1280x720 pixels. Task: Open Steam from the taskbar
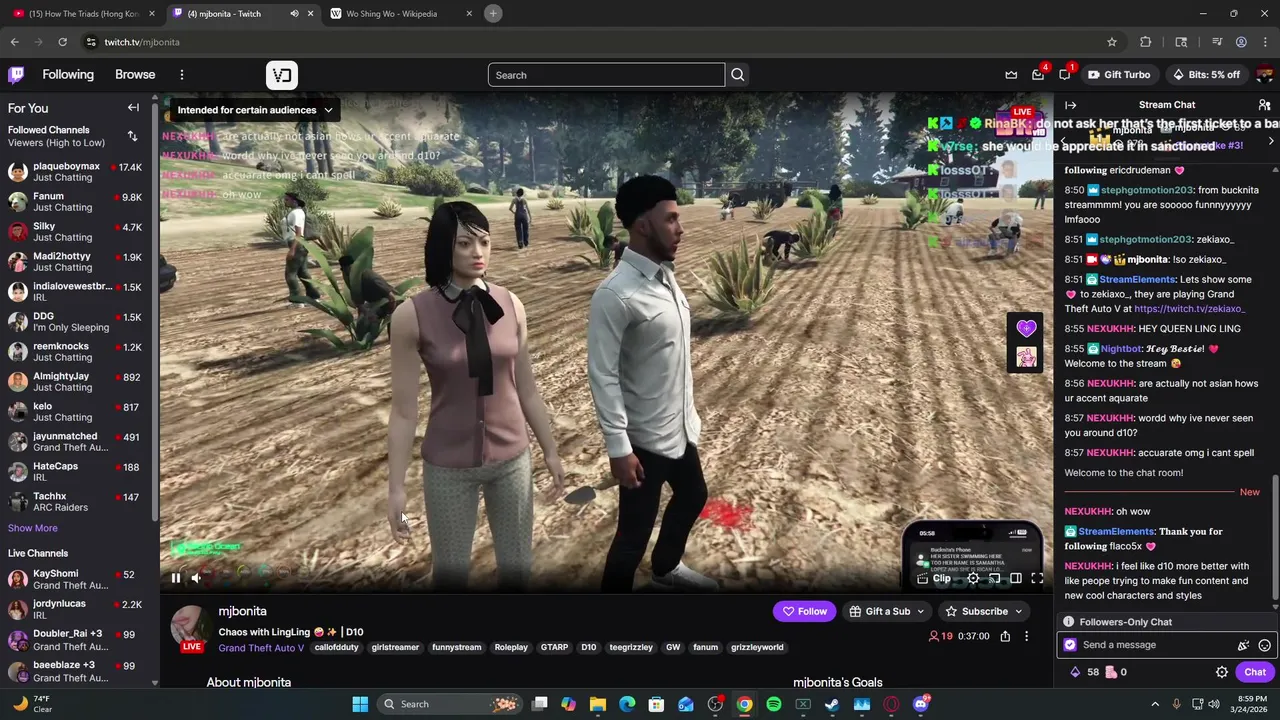click(x=832, y=704)
